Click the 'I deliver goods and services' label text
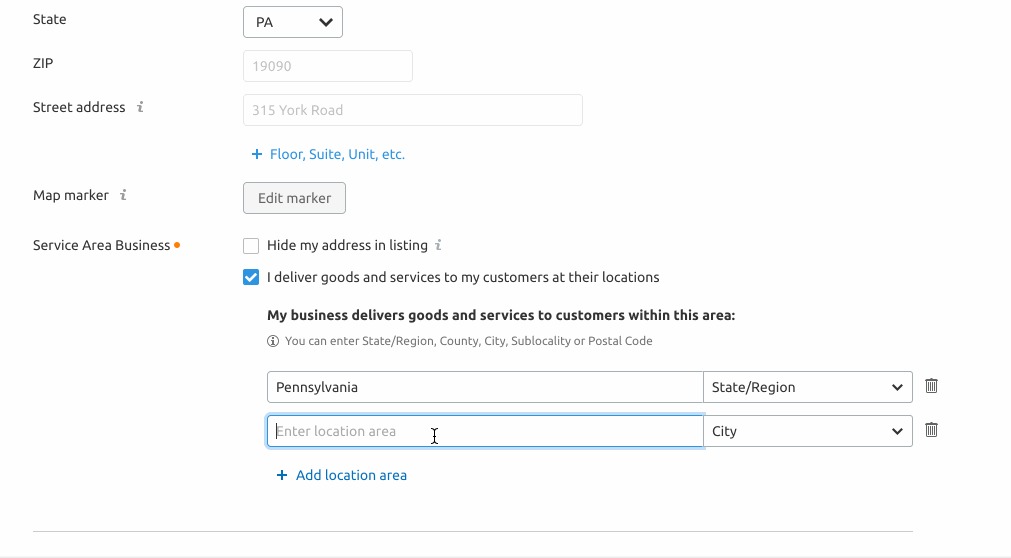 pos(463,277)
